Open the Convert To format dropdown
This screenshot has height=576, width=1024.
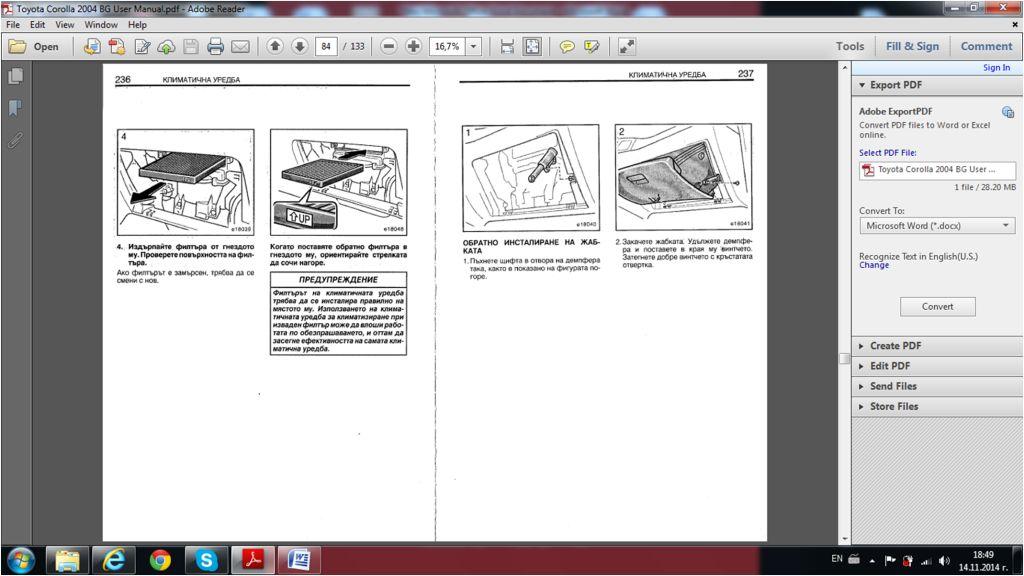937,226
